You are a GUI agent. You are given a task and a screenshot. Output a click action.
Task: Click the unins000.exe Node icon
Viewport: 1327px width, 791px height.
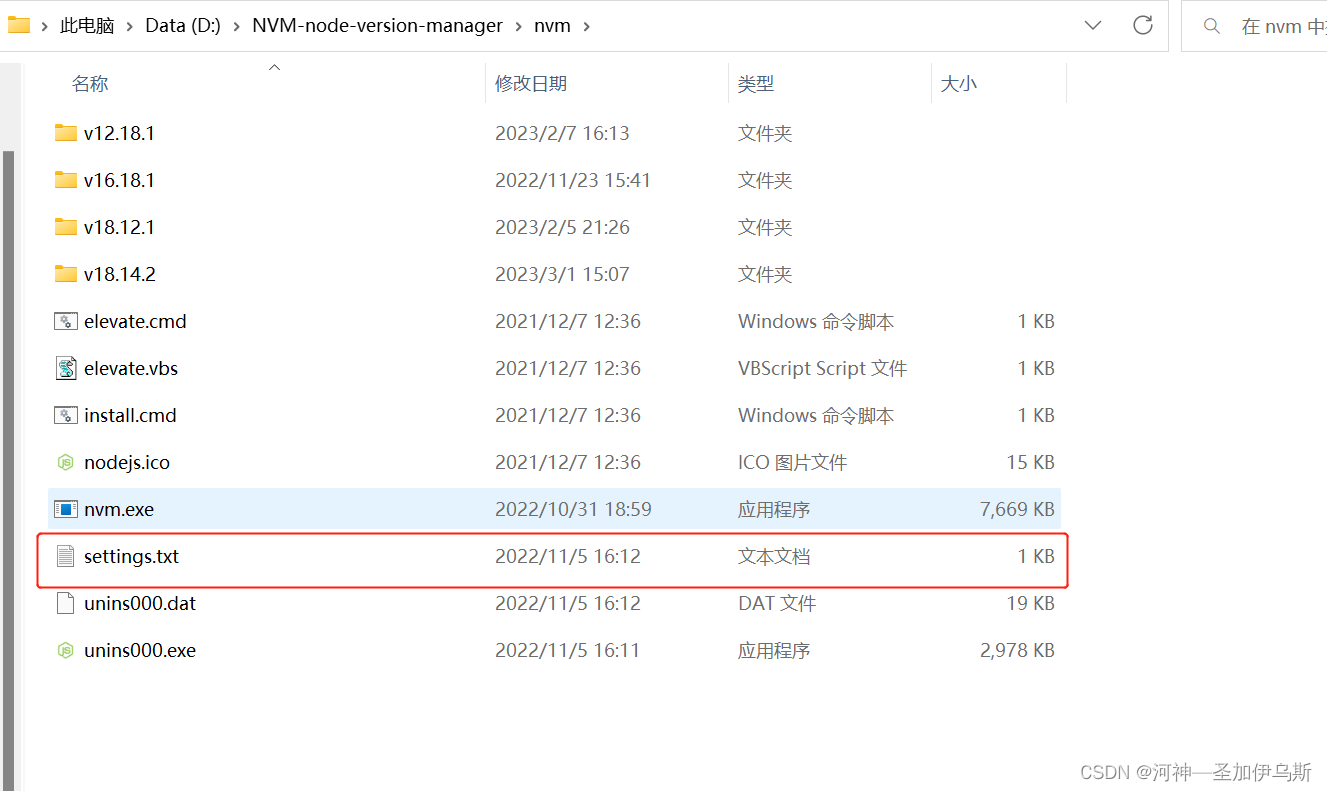coord(66,650)
